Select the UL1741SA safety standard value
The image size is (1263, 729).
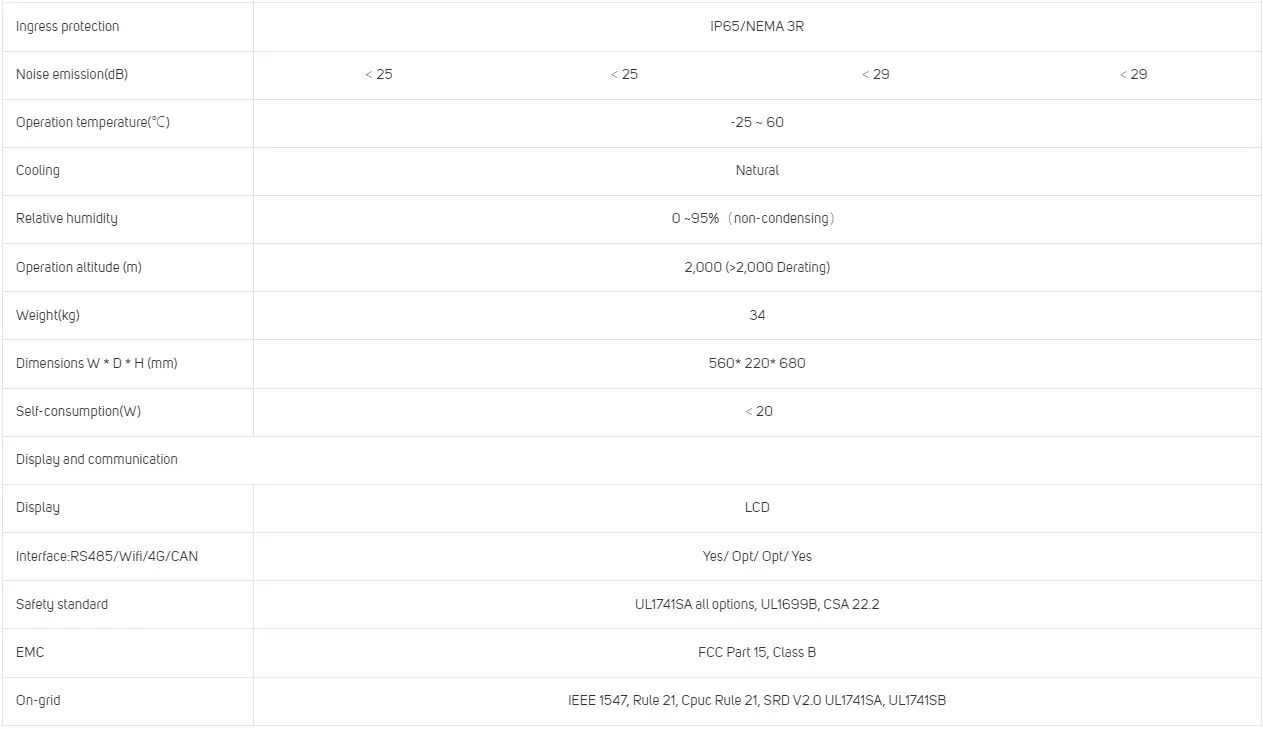pyautogui.click(x=749, y=605)
